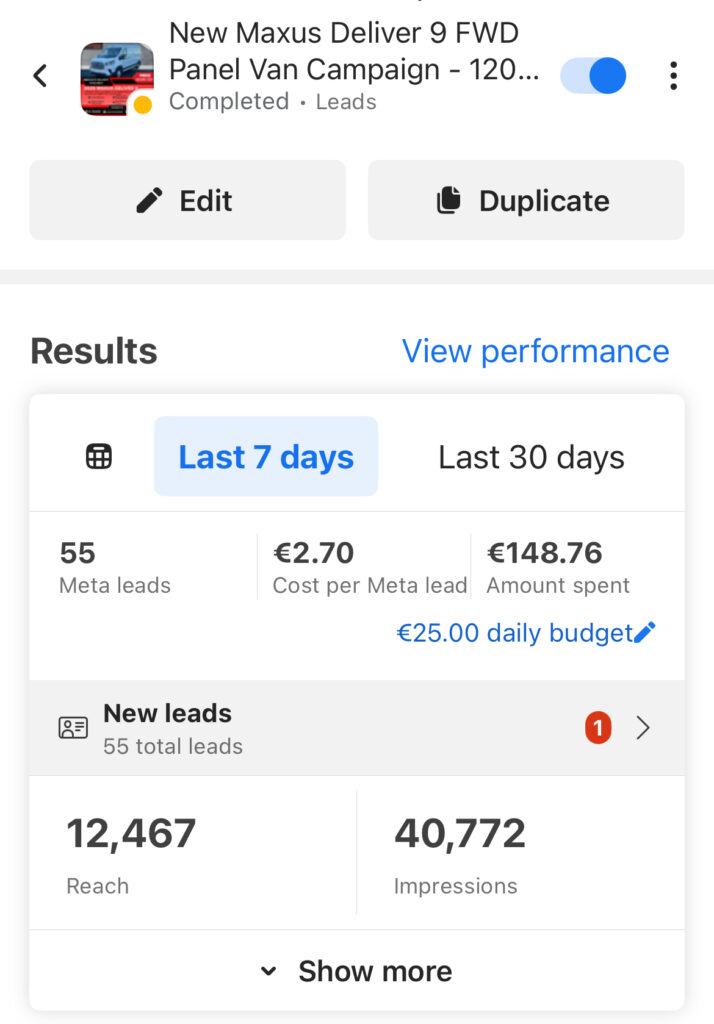Switch to the Last 30 days tab
Image resolution: width=714 pixels, height=1024 pixels.
click(x=531, y=457)
